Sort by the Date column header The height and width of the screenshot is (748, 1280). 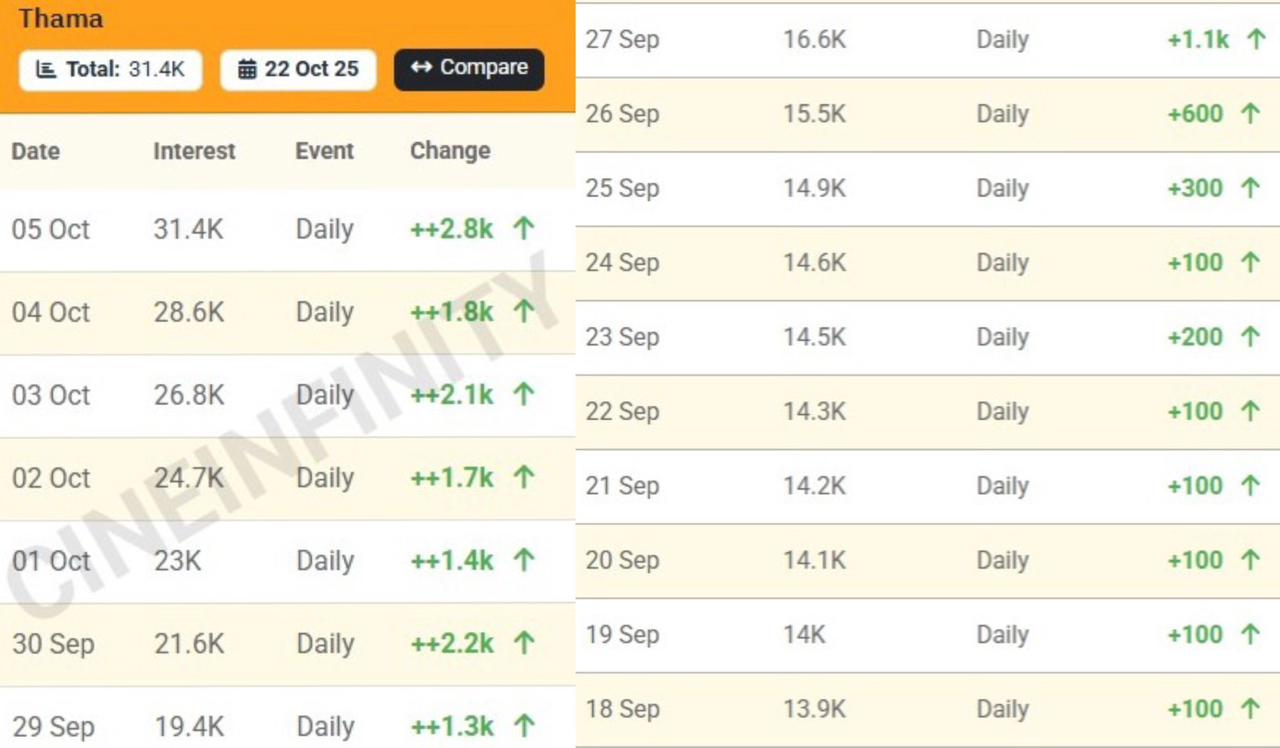click(x=36, y=151)
